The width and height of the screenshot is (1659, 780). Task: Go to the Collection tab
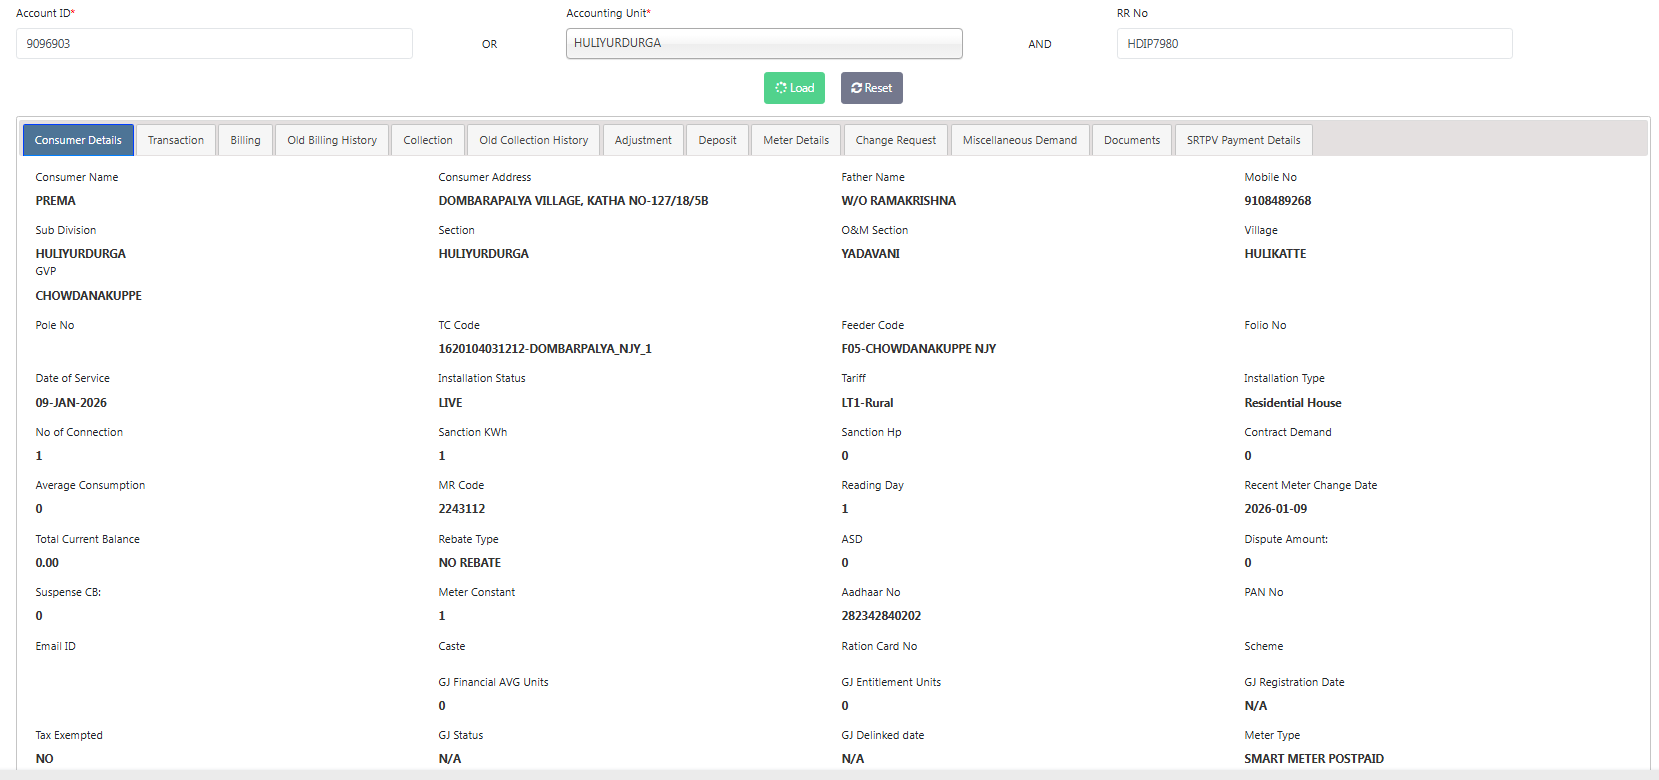(x=428, y=140)
